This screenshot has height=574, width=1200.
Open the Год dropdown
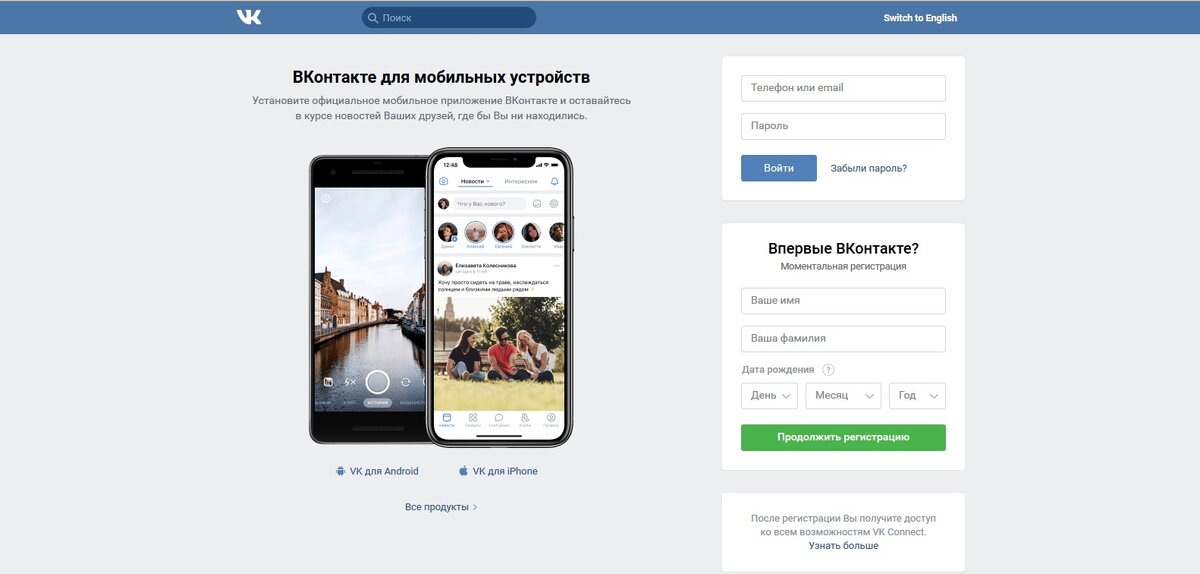[917, 396]
